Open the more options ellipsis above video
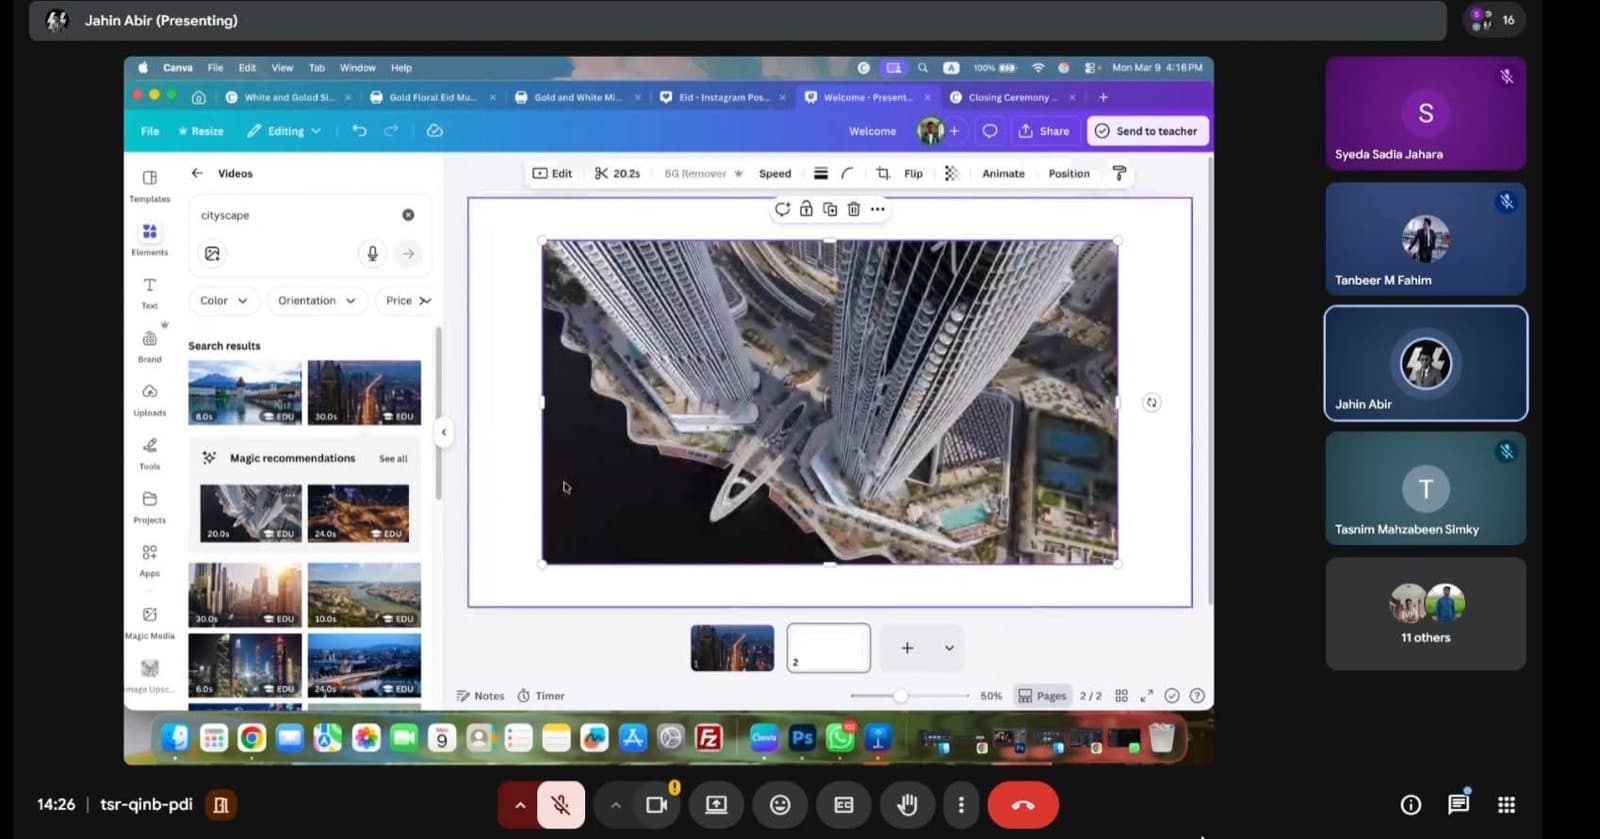The image size is (1600, 839). click(877, 209)
